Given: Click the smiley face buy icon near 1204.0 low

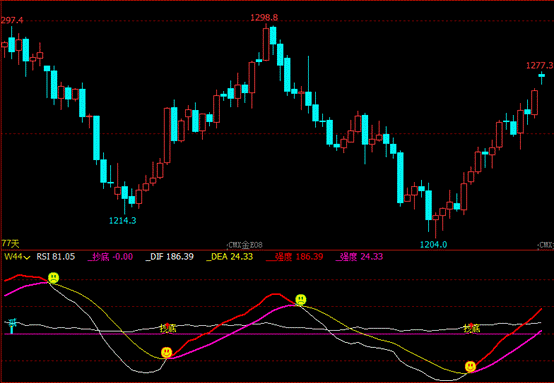Looking at the screenshot, I should click(470, 366).
